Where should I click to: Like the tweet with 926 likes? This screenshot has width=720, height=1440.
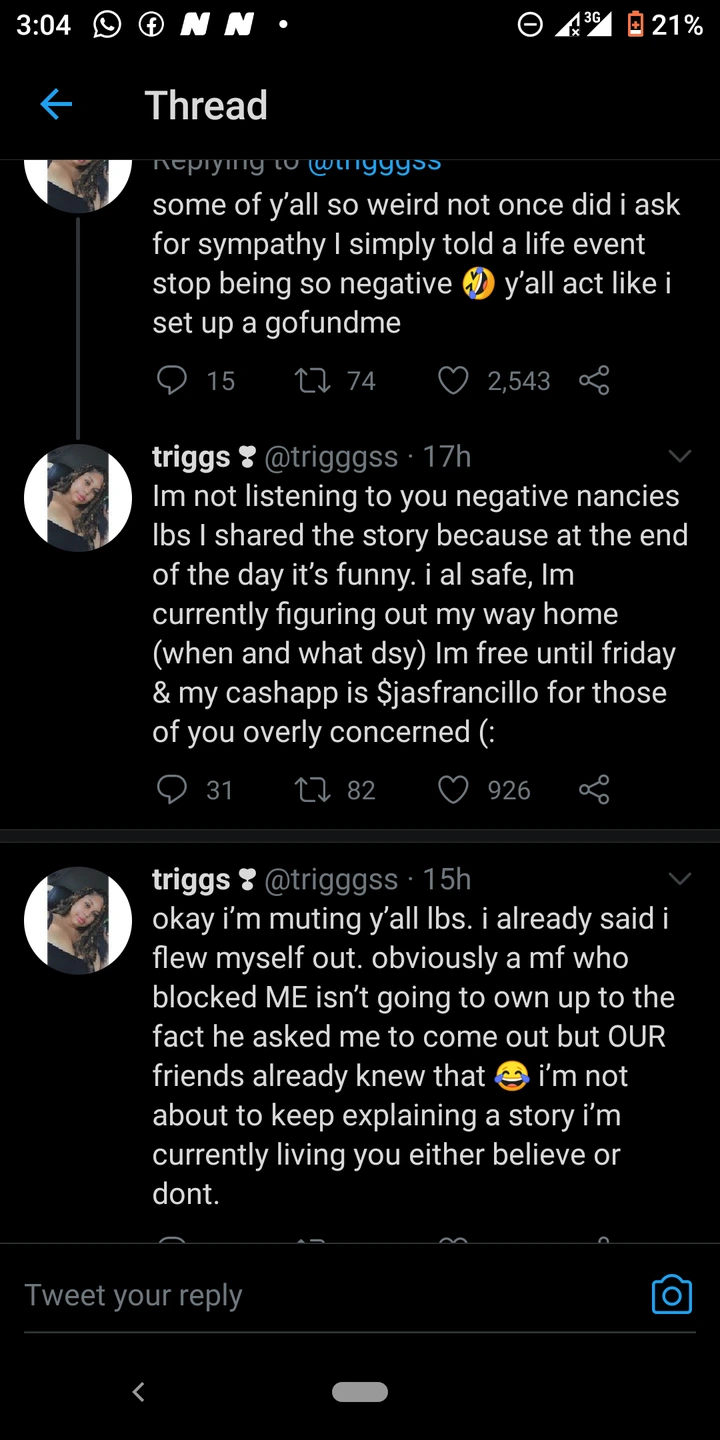point(454,790)
